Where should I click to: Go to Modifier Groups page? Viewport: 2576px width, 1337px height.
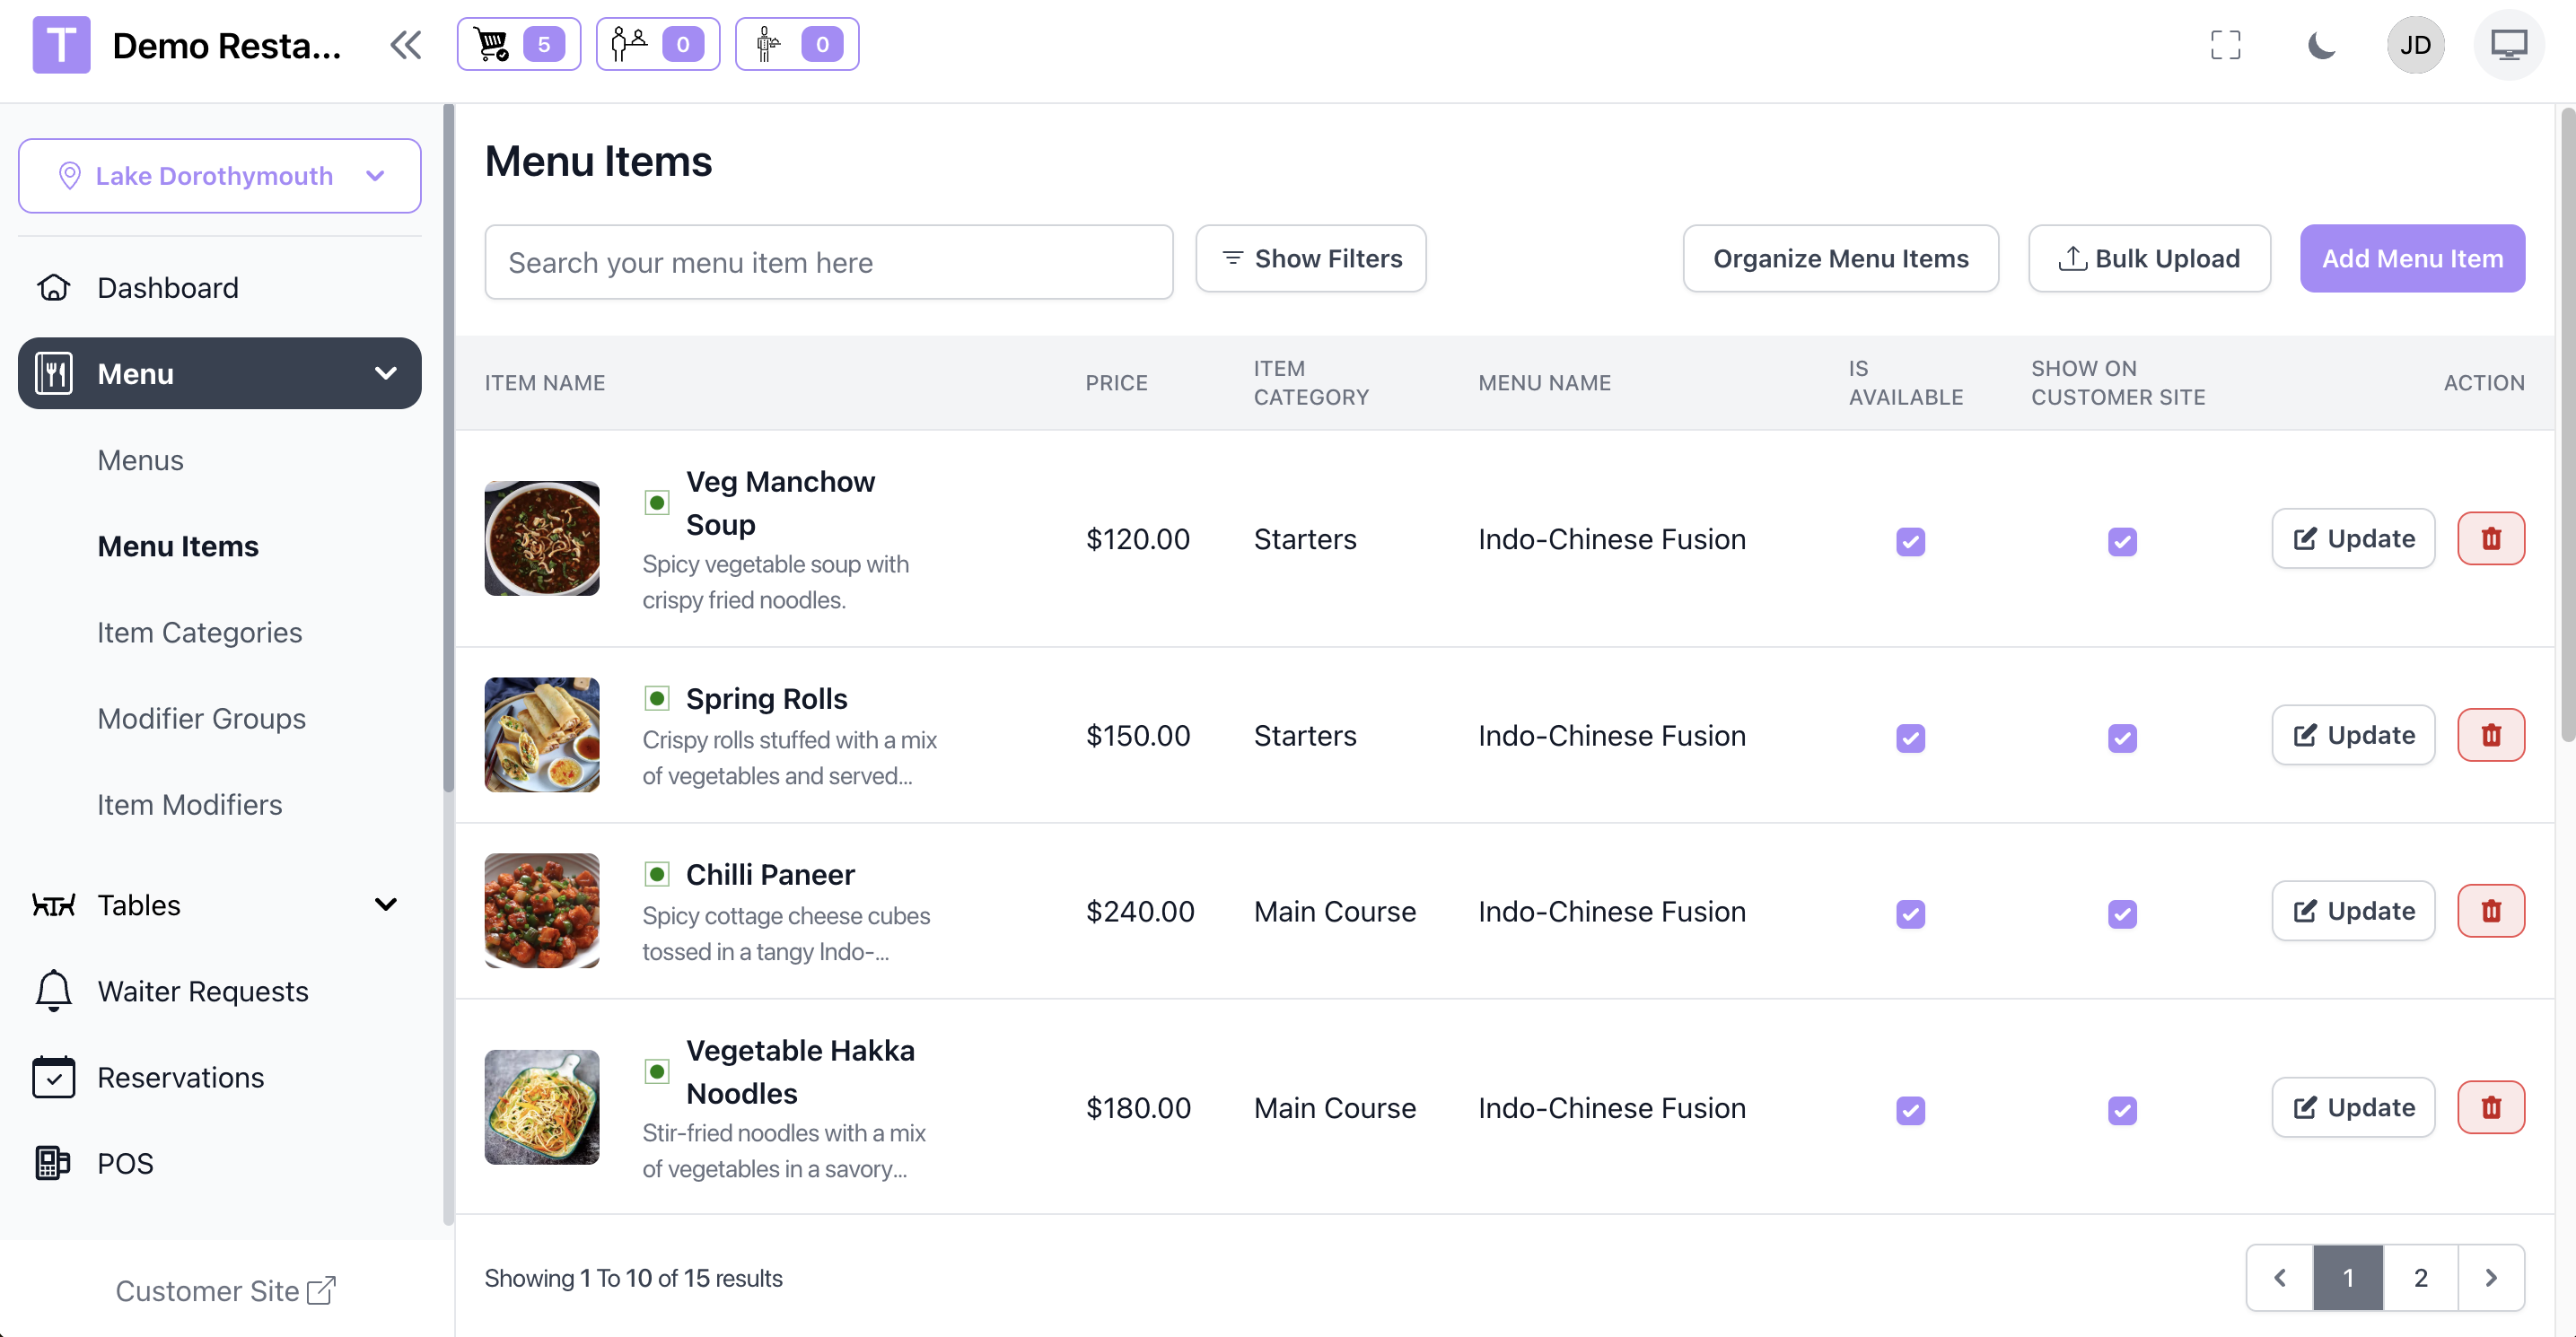201,718
